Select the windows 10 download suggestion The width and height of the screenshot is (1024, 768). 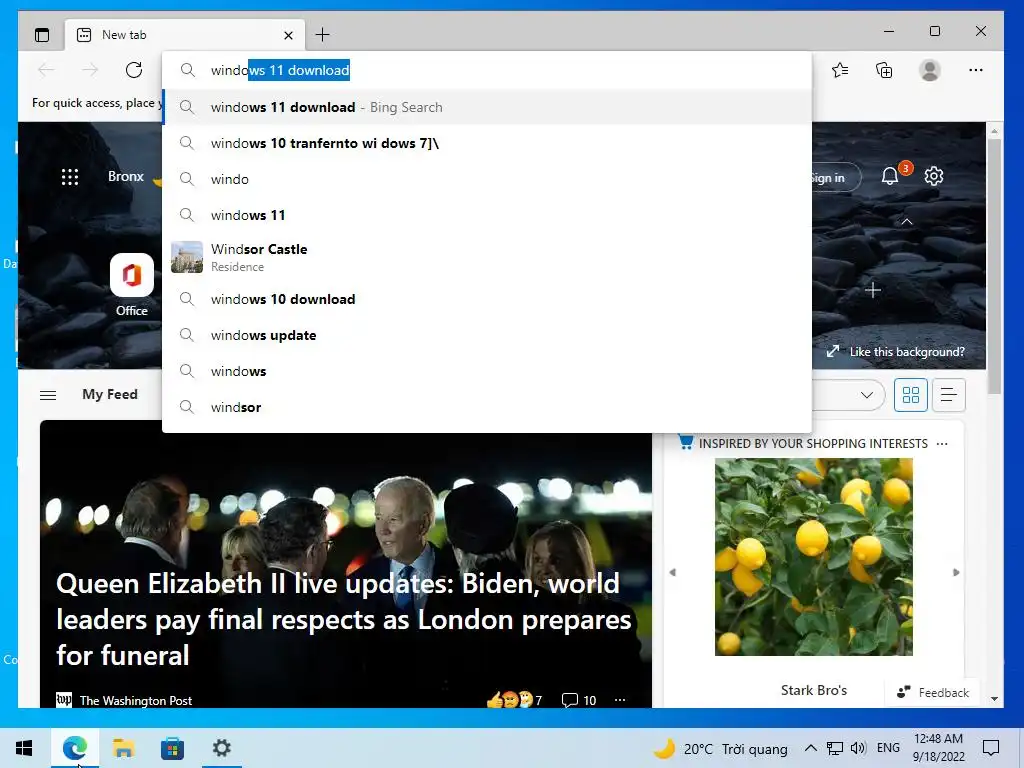click(487, 299)
